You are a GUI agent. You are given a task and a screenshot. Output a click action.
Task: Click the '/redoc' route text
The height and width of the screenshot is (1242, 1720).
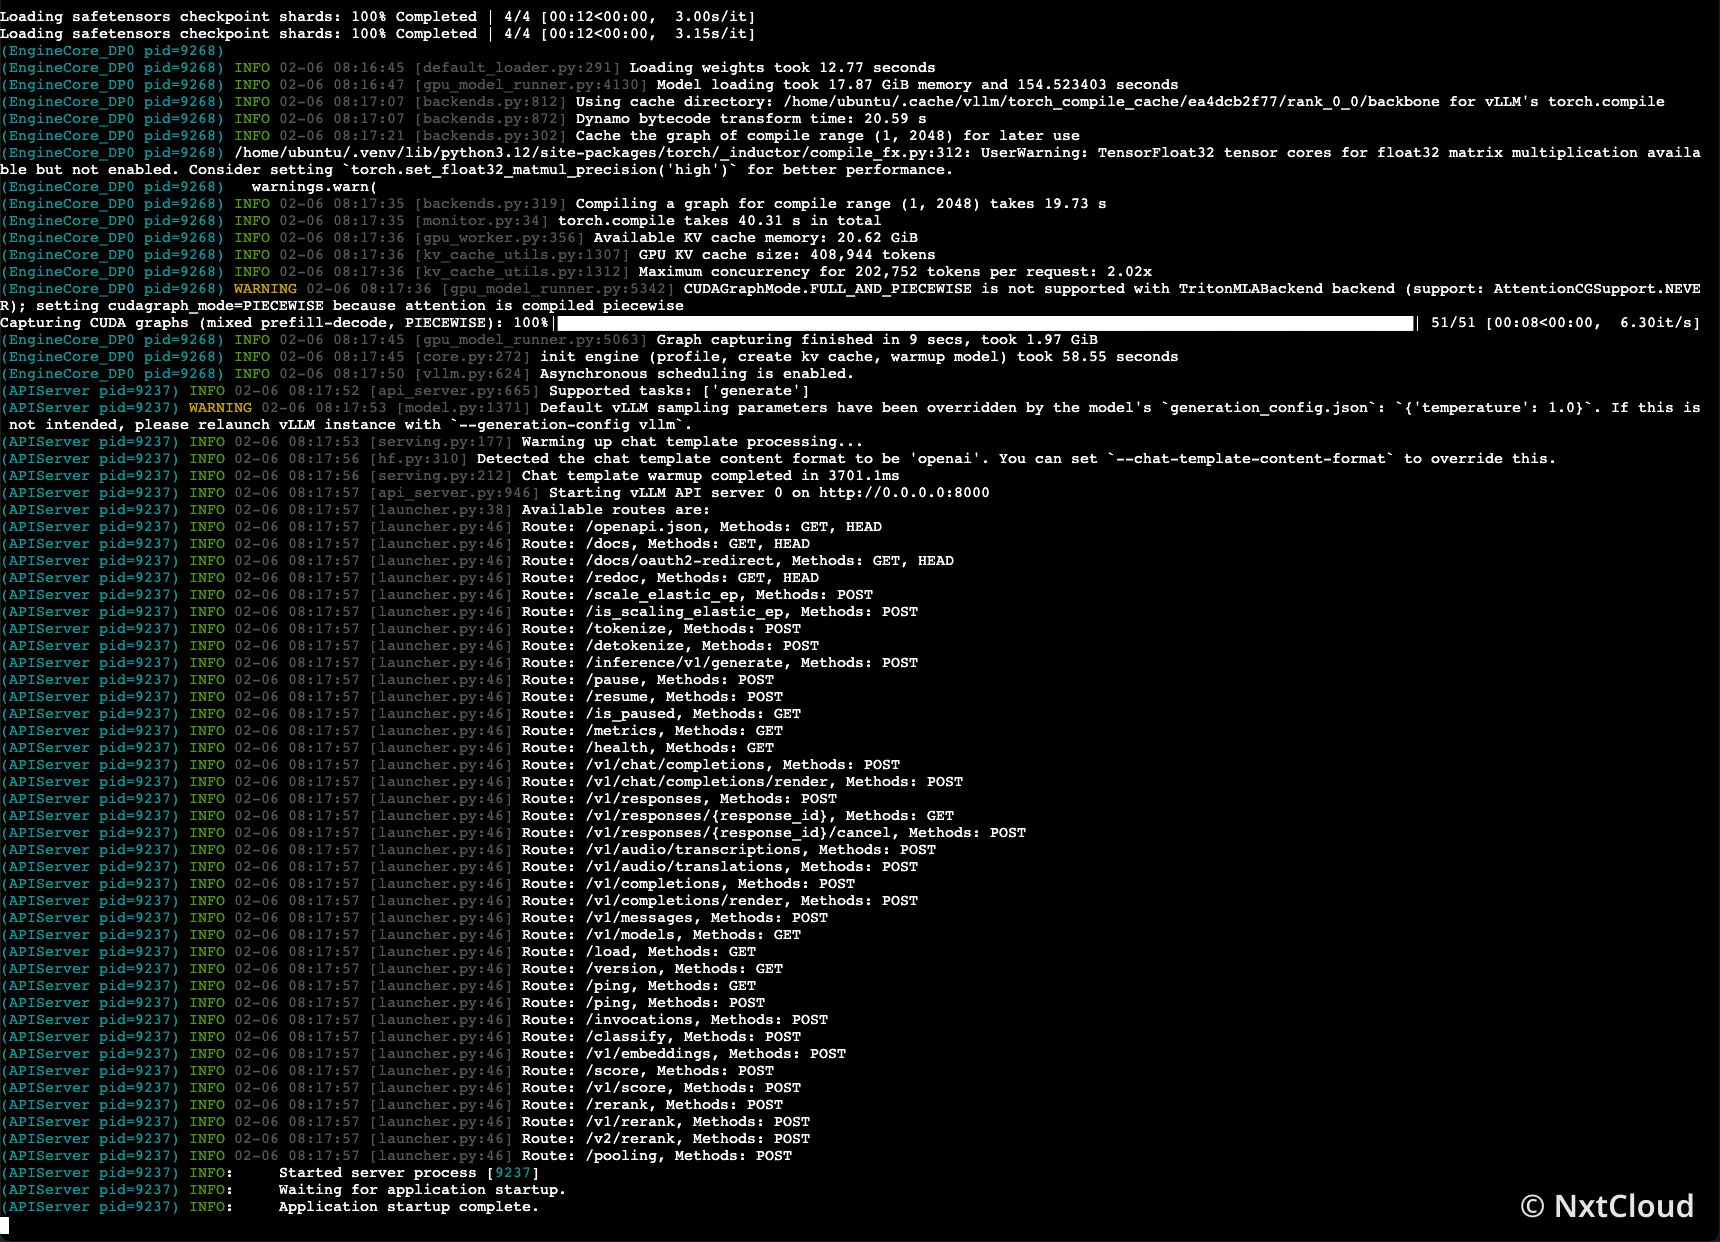point(612,578)
